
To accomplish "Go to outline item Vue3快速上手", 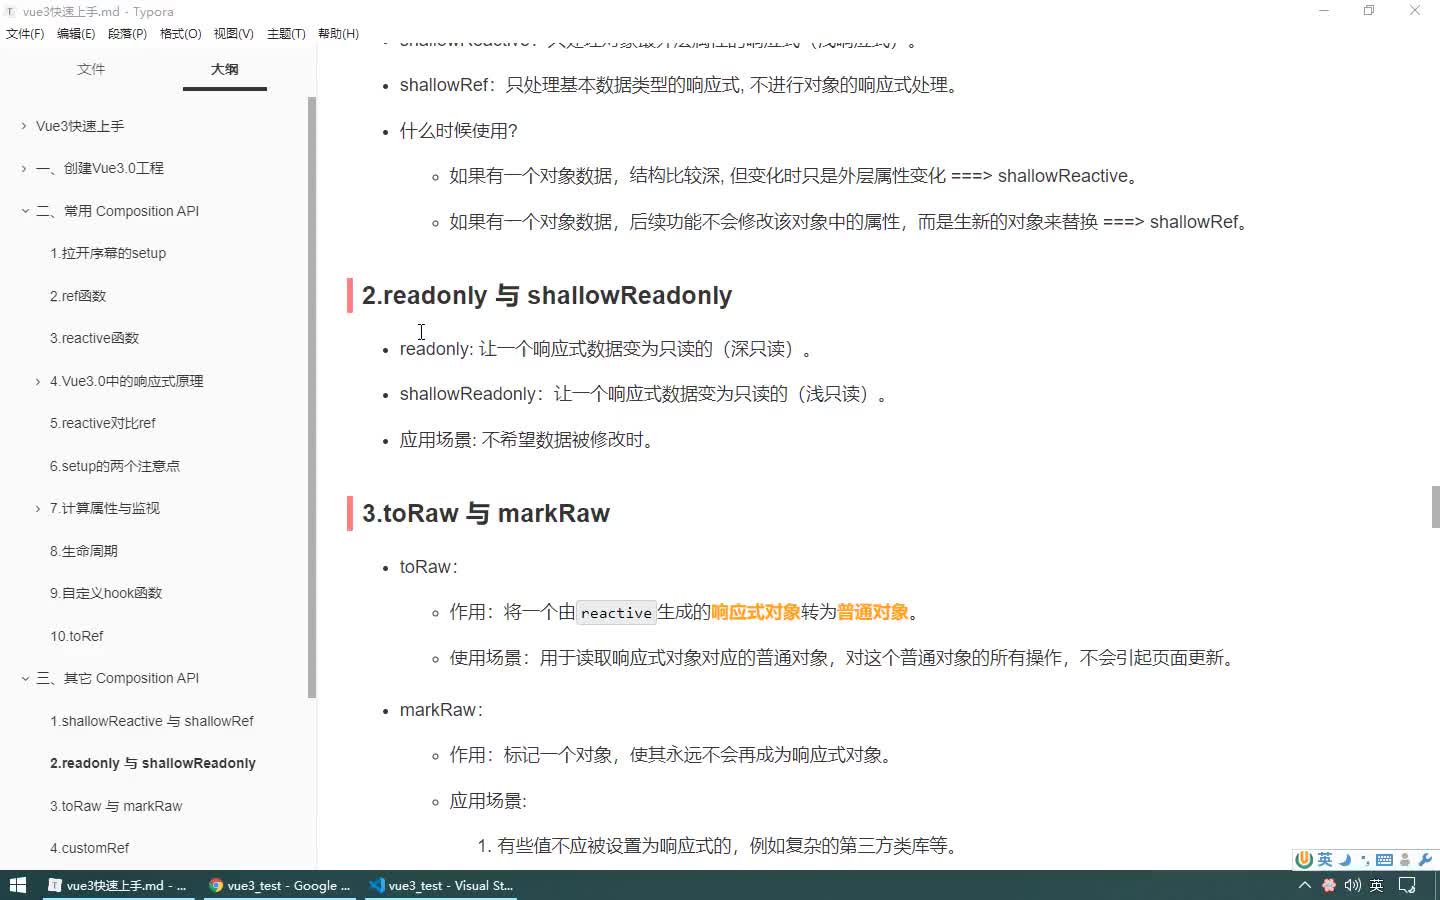I will pos(80,126).
